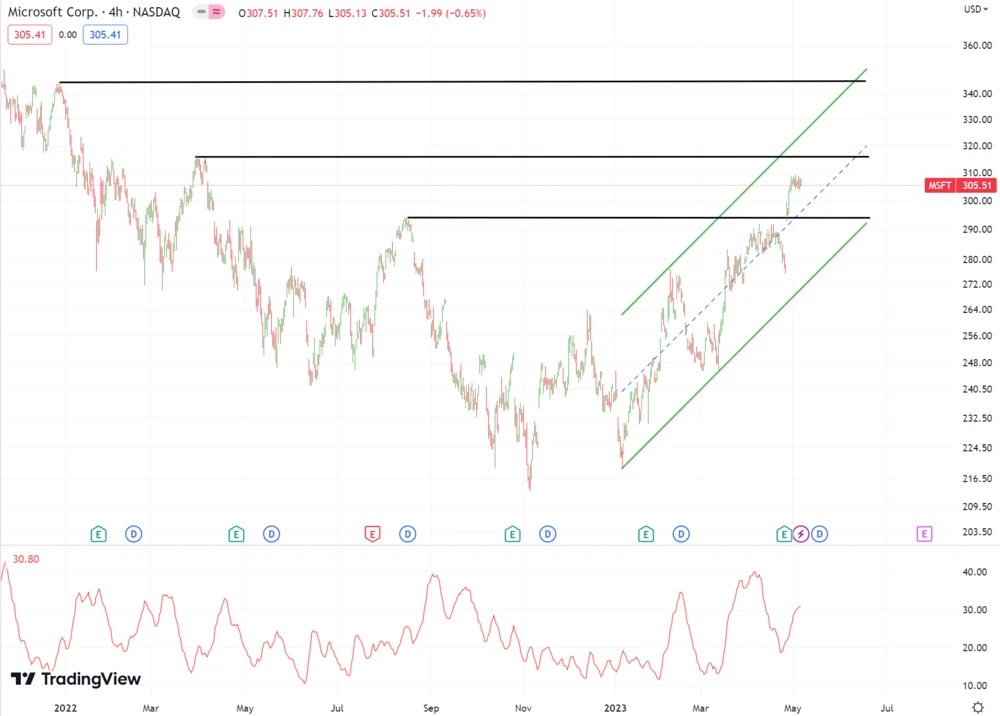Select the black horizontal line near 294

(638, 218)
